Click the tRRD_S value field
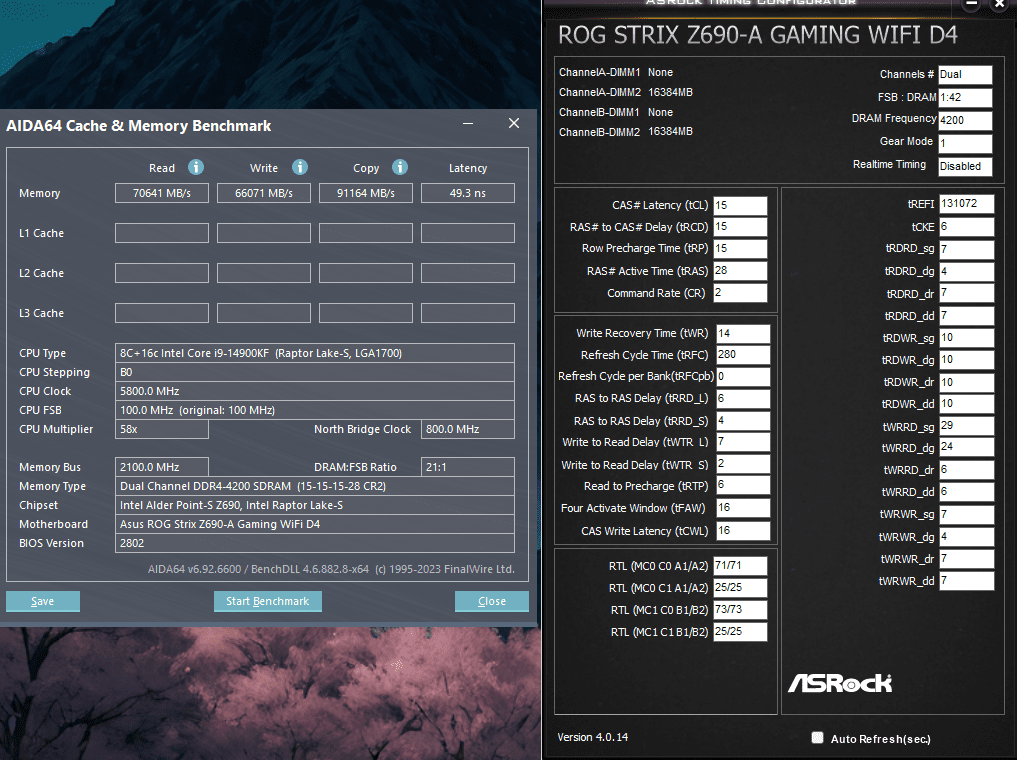This screenshot has height=760, width=1017. pos(743,421)
